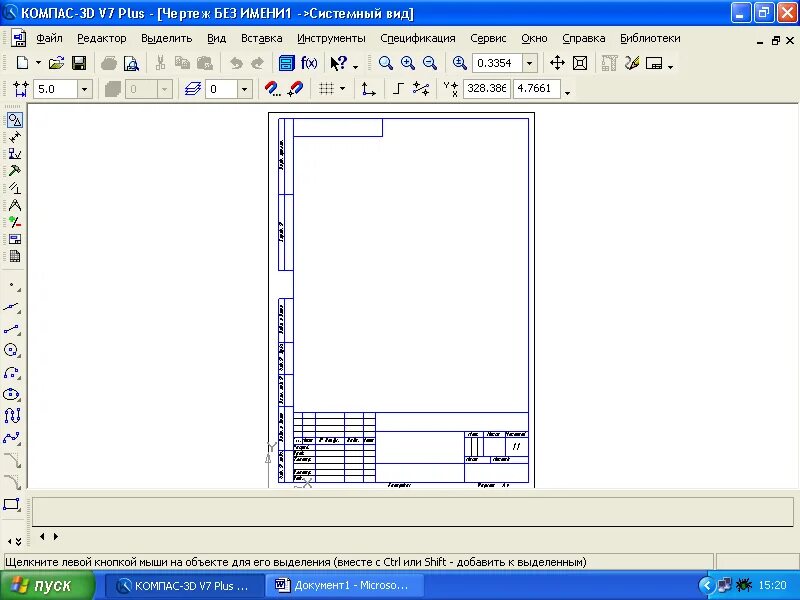800x600 pixels.
Task: Switch to the Dimensions panel
Action: 15,137
